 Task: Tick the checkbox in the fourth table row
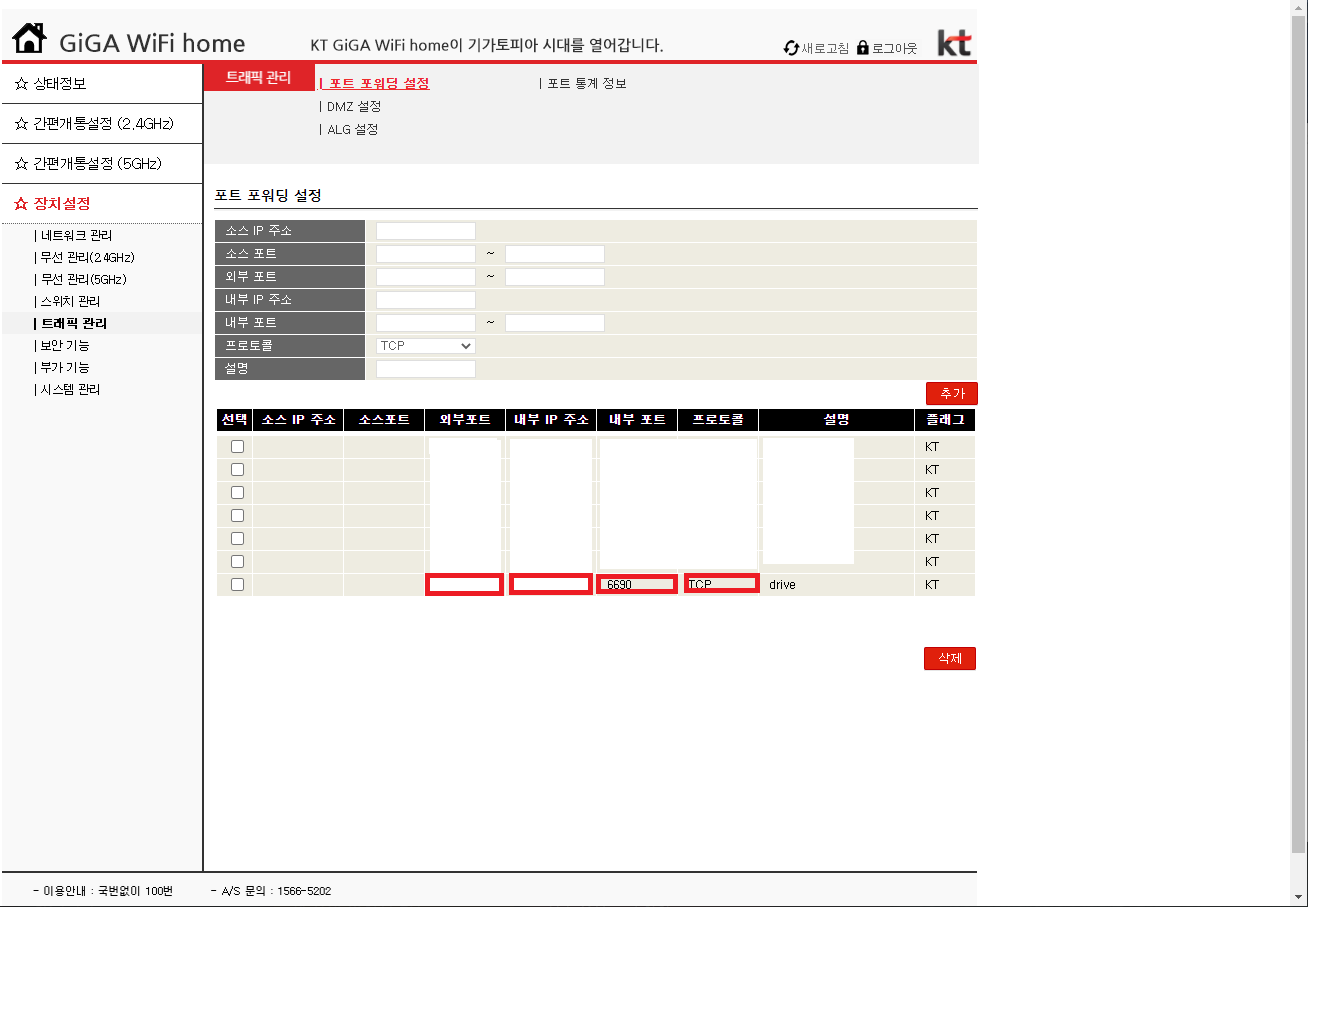pyautogui.click(x=237, y=516)
